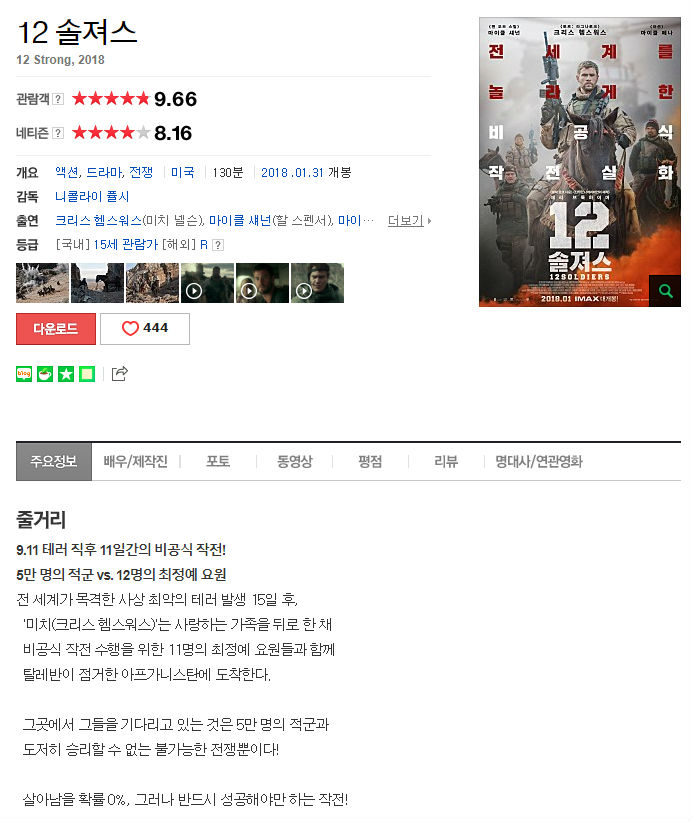693x822 pixels.
Task: Click the green cafe share icon
Action: pyautogui.click(x=45, y=374)
